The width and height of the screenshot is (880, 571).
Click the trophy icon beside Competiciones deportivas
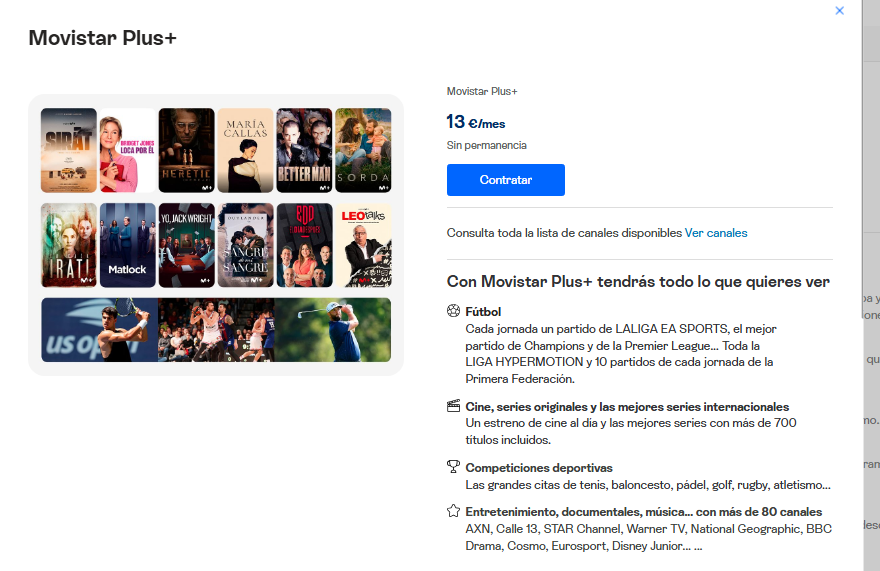coord(453,467)
